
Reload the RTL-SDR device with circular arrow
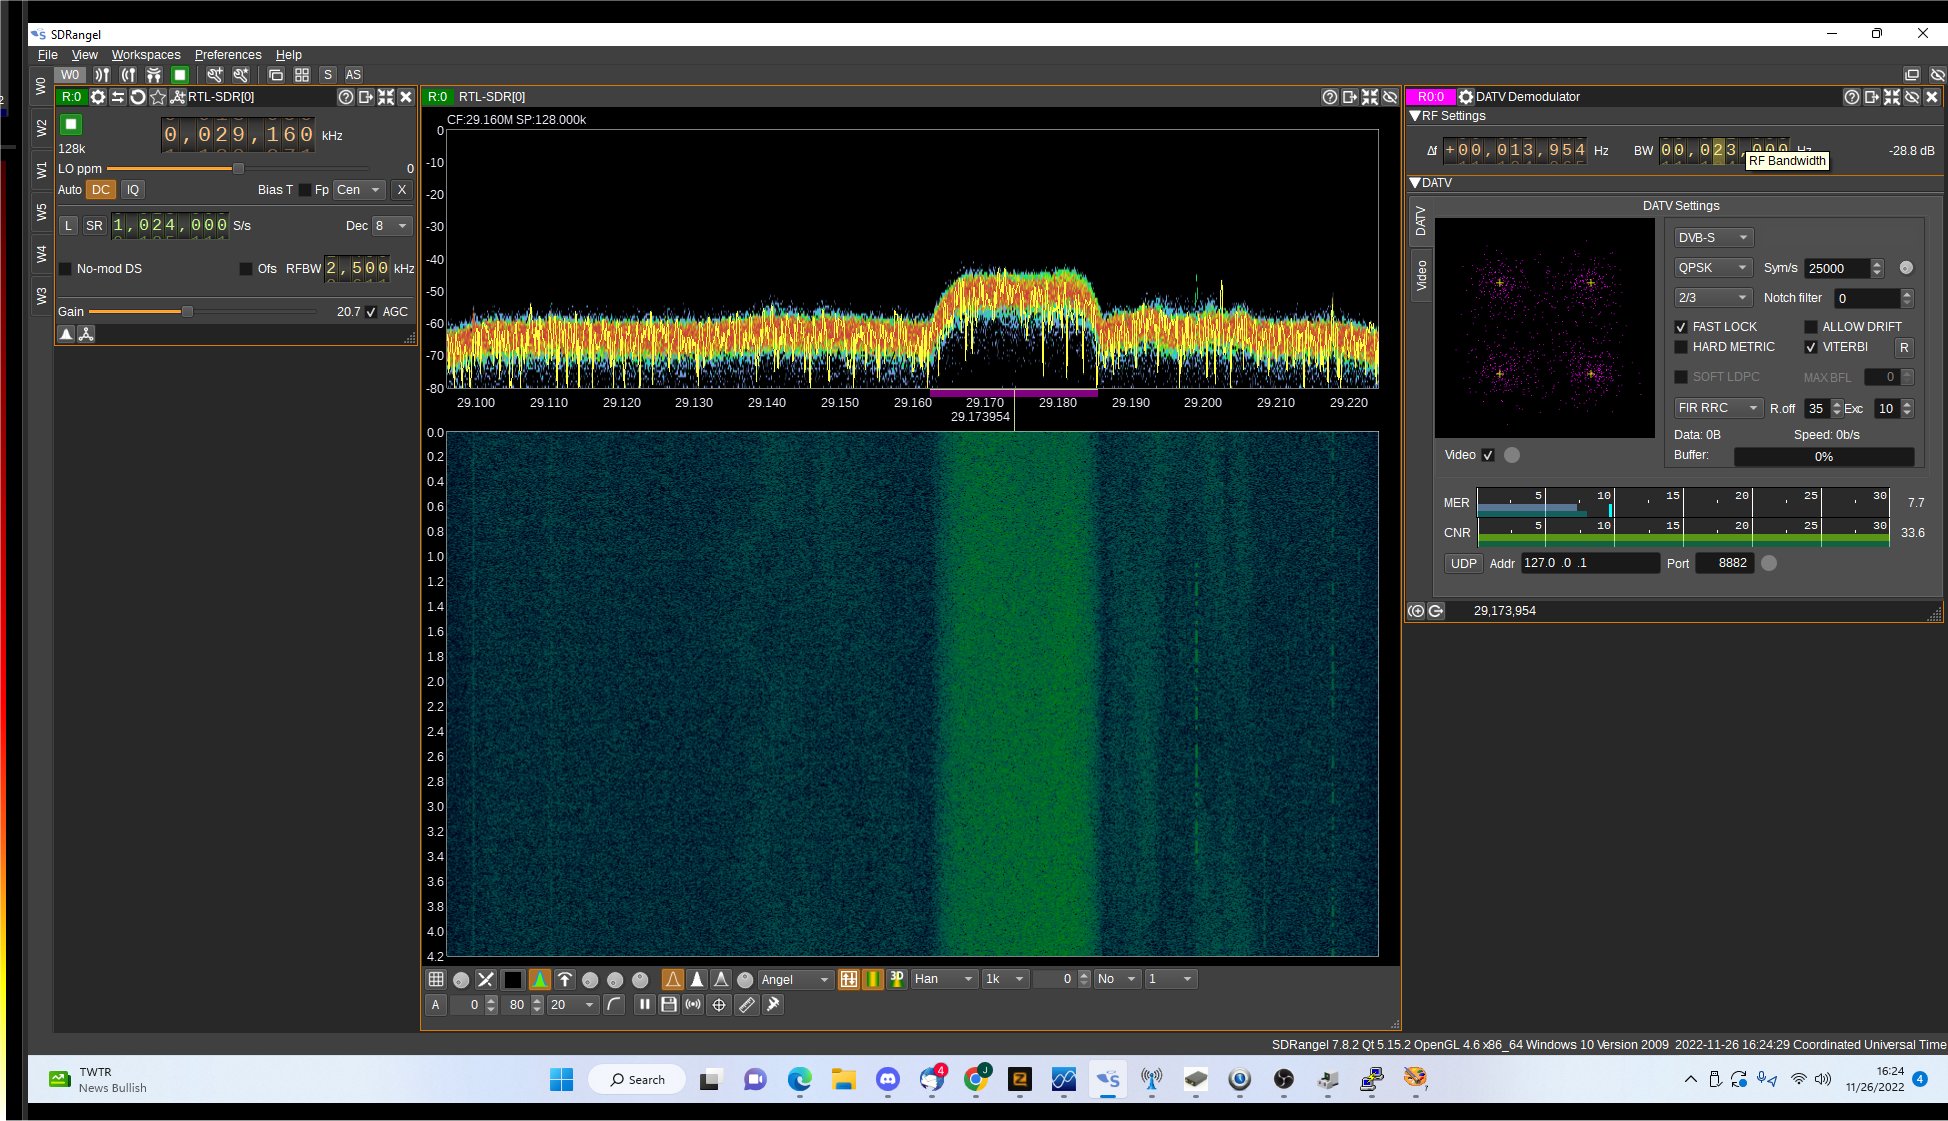[x=138, y=97]
